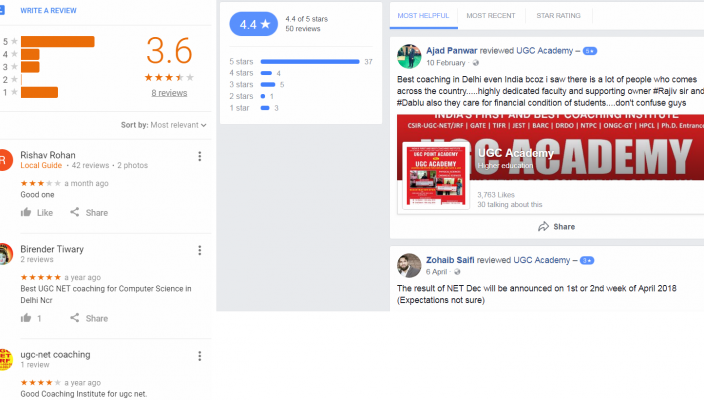
Task: Click Local Guide label under Rishav Rohan
Action: tap(41, 165)
